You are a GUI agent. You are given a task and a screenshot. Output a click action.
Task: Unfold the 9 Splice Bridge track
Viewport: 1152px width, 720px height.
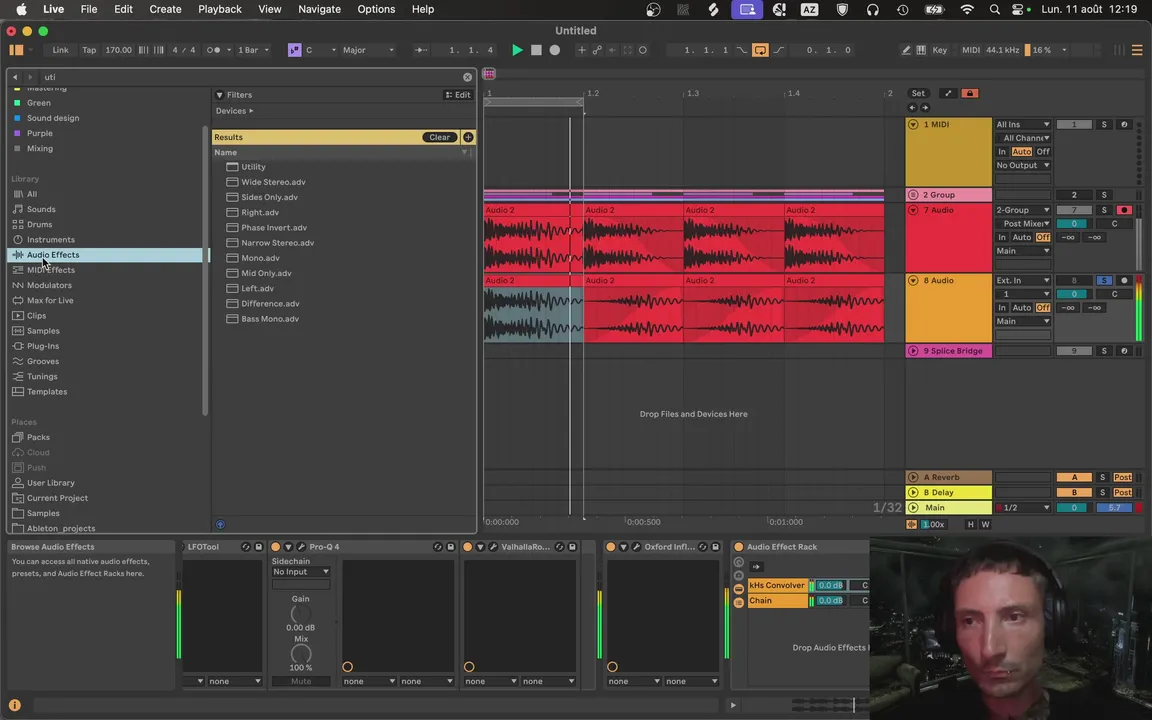[913, 351]
